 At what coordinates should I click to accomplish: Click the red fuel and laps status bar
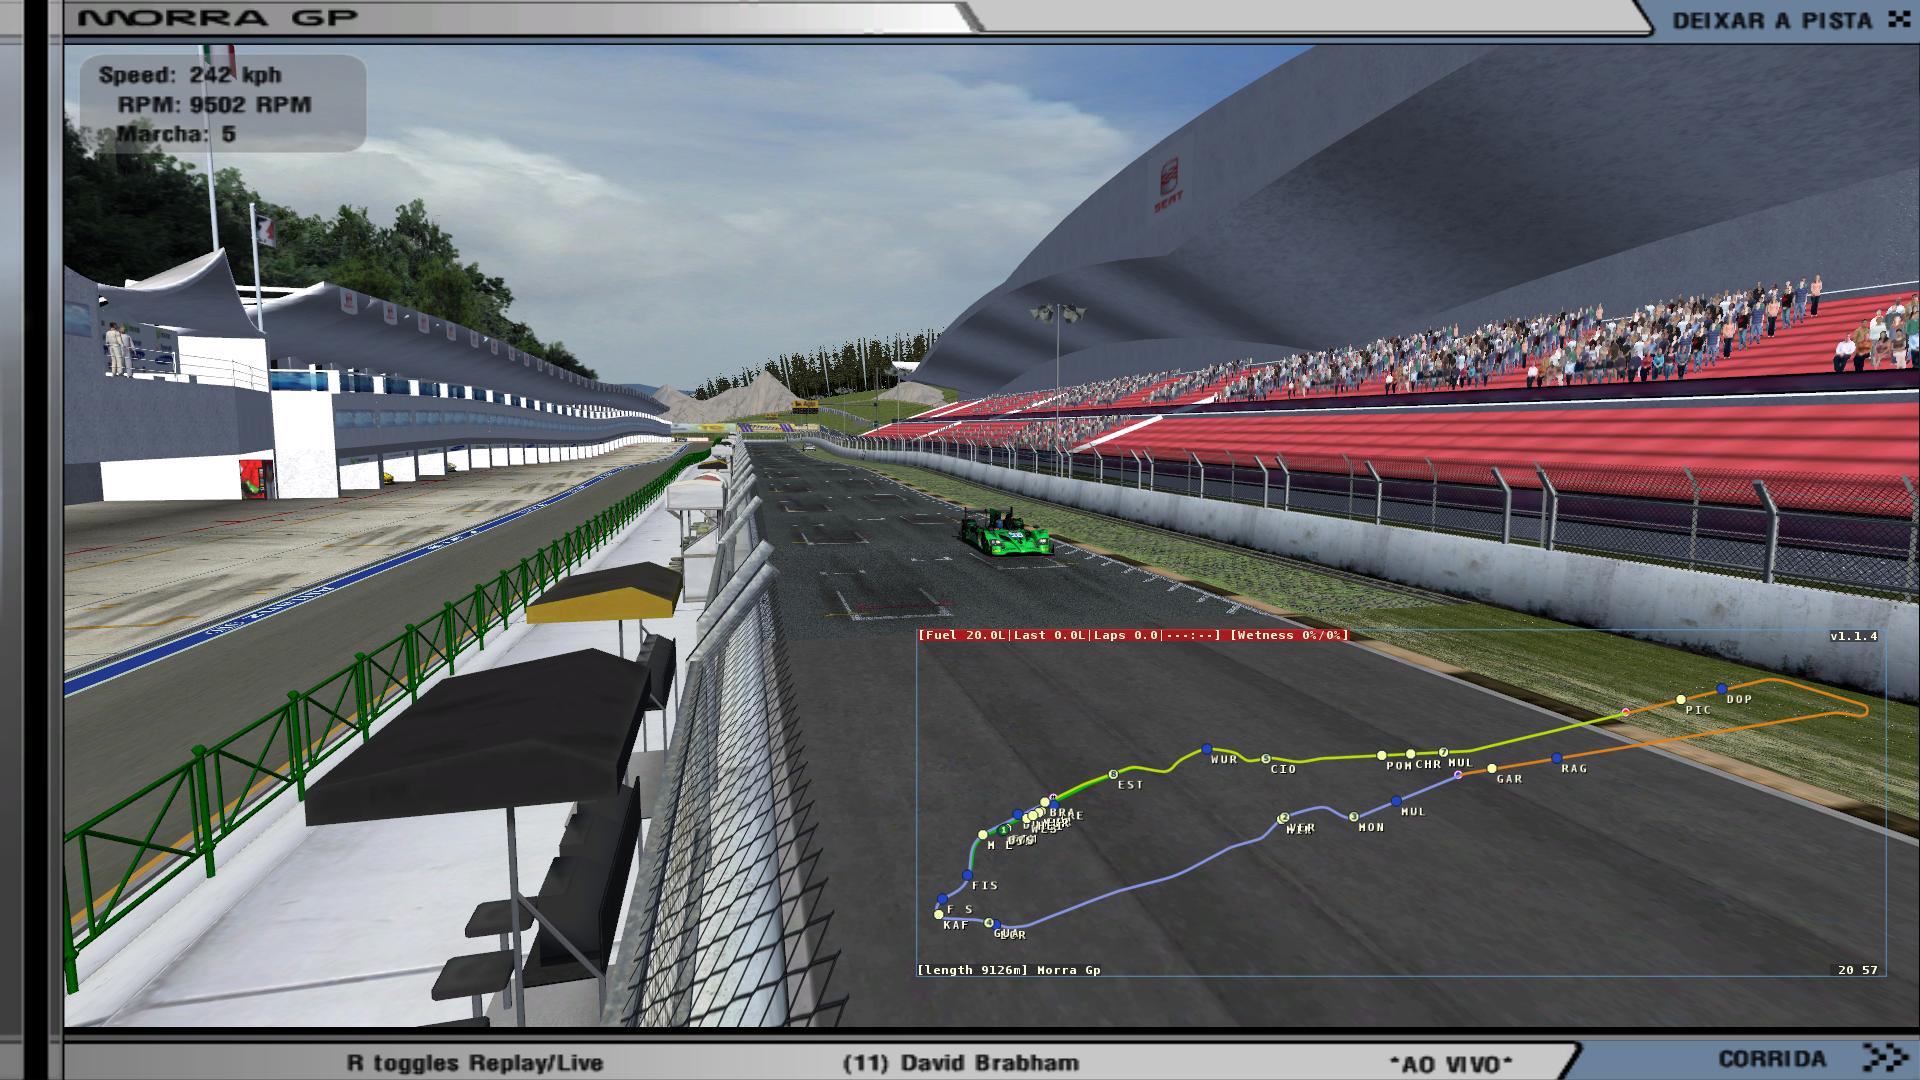(1133, 635)
